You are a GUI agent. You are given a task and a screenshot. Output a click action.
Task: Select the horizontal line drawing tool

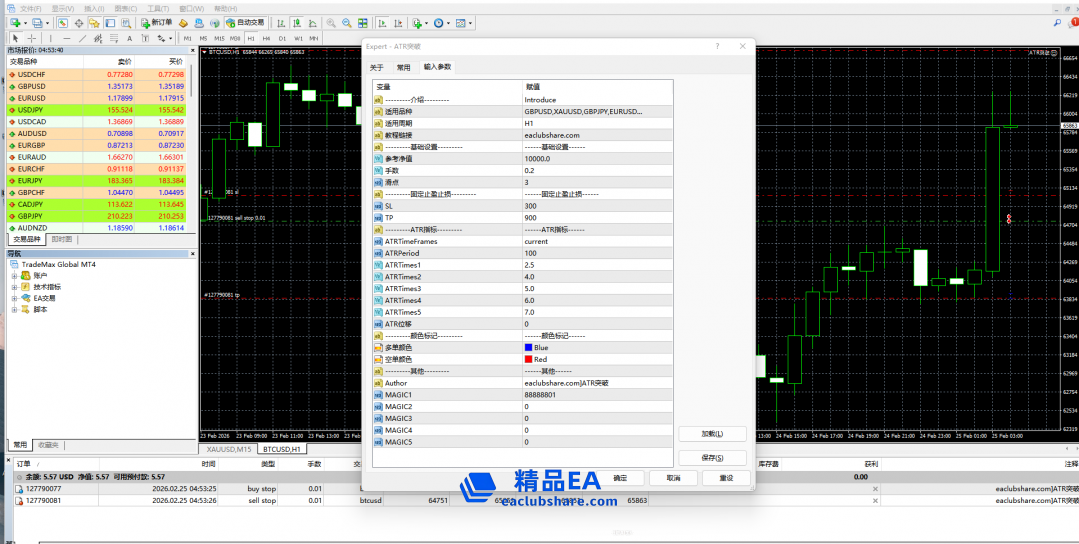point(66,38)
